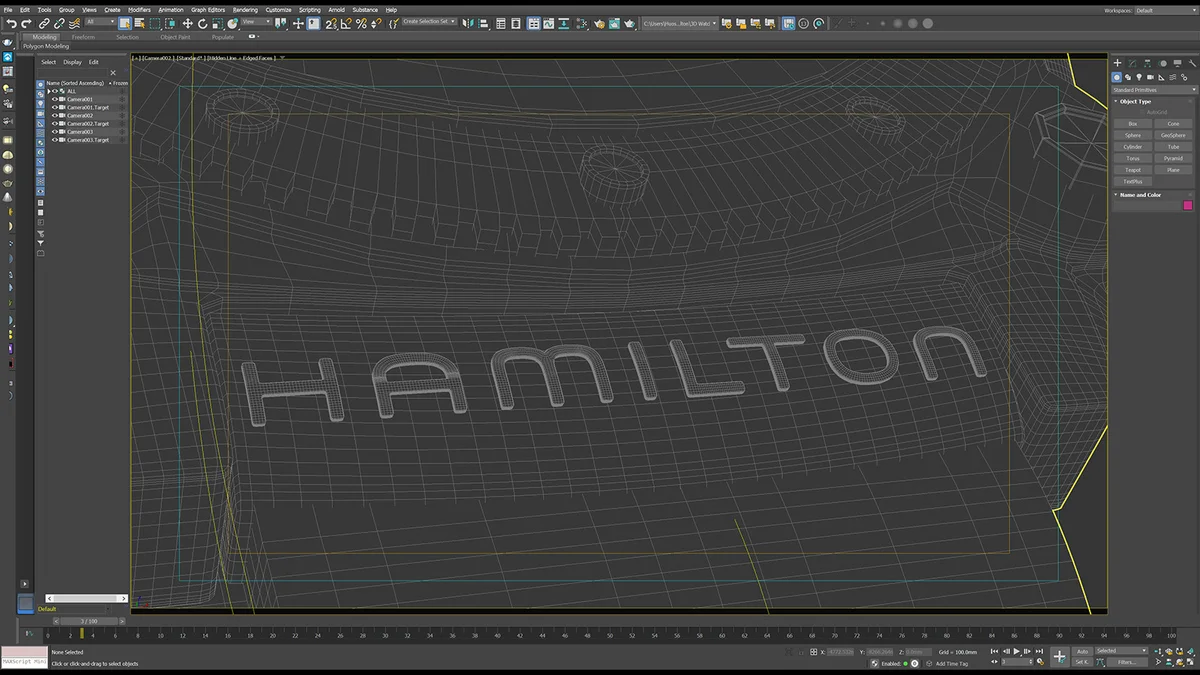Select the Select and Rotate tool
This screenshot has width=1200, height=675.
click(203, 22)
